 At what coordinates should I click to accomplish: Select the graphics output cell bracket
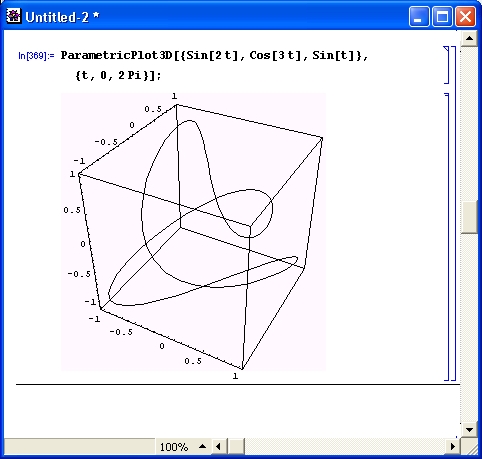[447, 237]
